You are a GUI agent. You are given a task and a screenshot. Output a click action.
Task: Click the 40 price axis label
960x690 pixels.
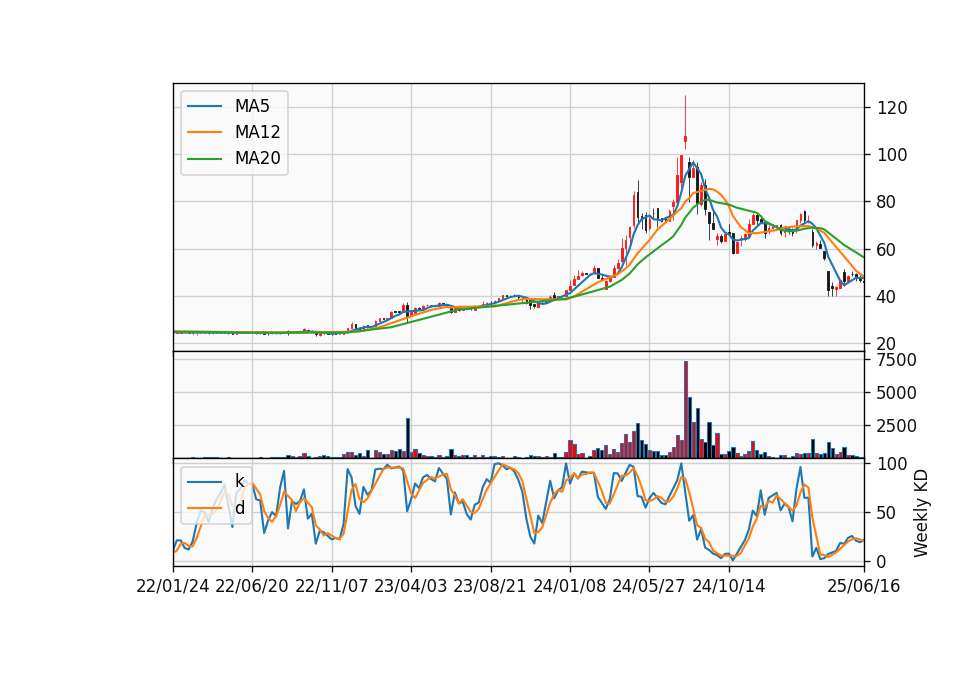tap(887, 297)
